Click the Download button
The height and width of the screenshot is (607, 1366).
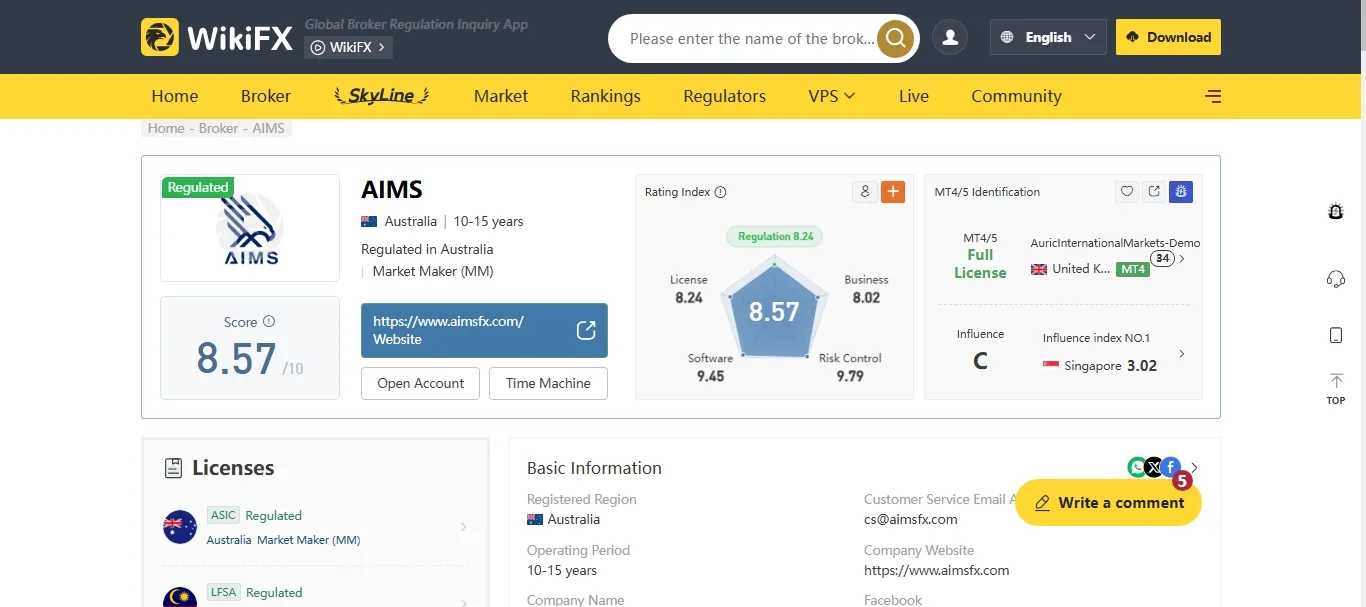pyautogui.click(x=1168, y=37)
